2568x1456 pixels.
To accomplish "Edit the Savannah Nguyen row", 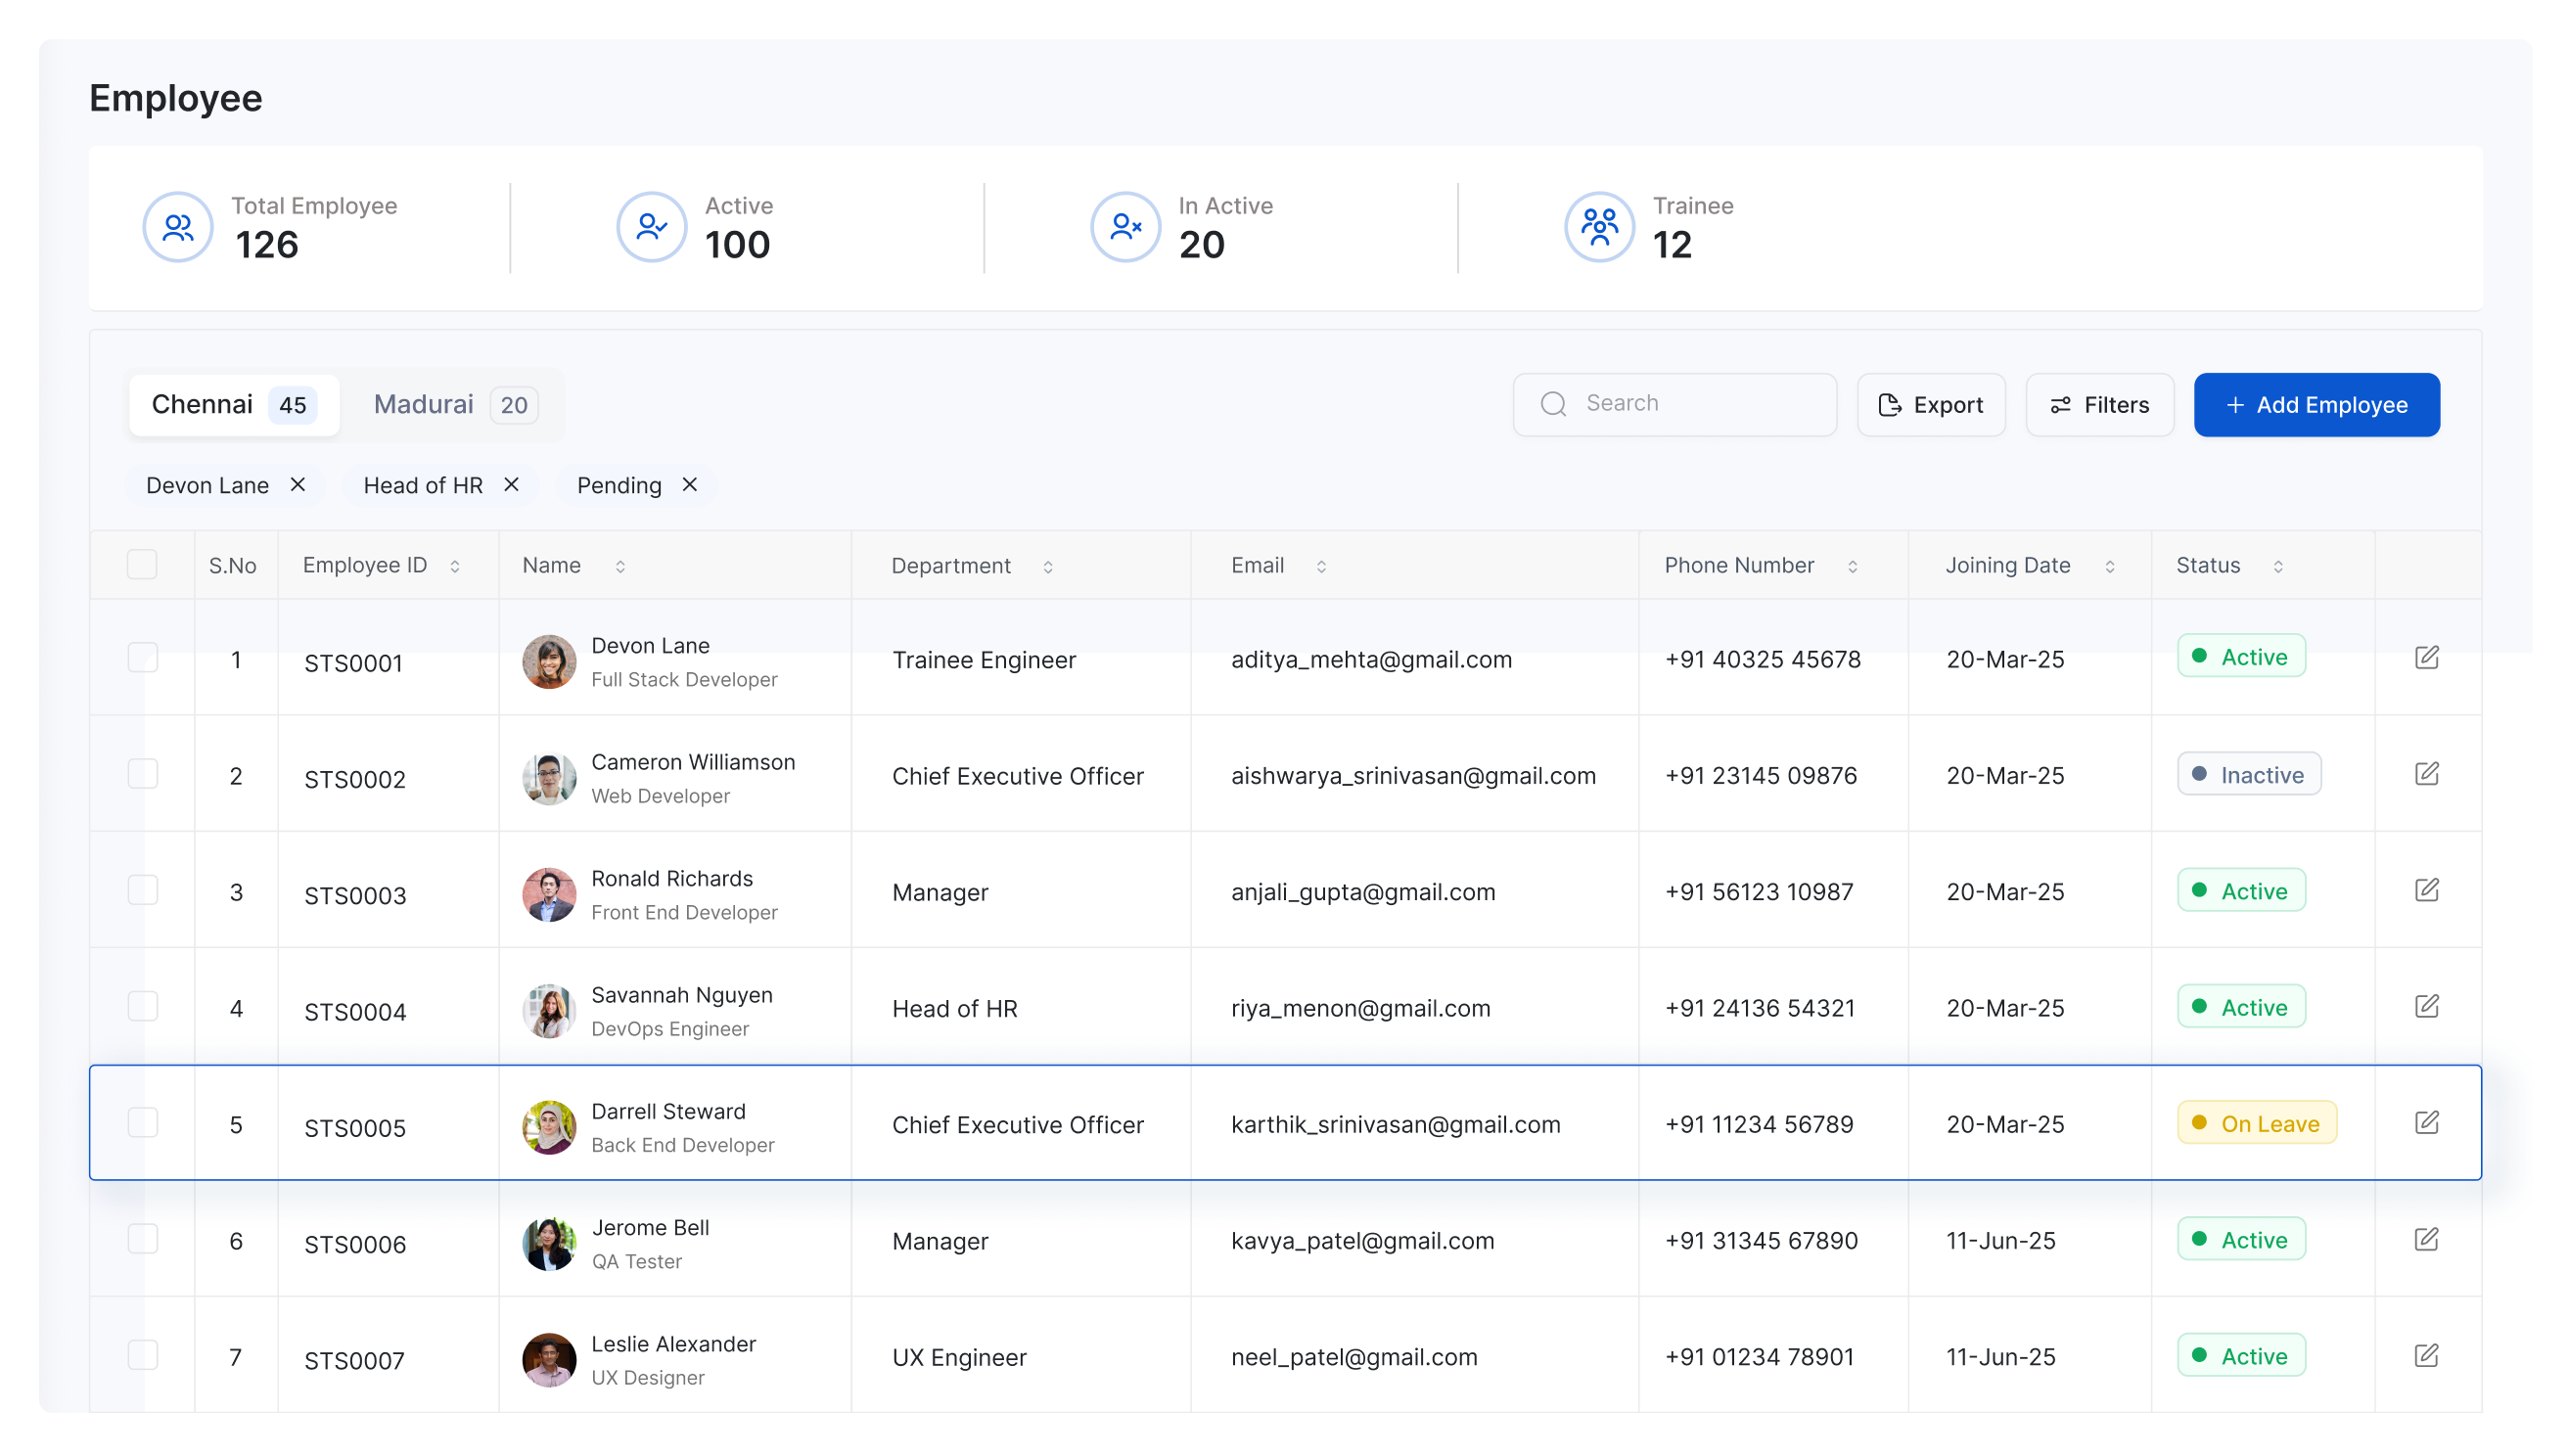I will (2426, 1006).
